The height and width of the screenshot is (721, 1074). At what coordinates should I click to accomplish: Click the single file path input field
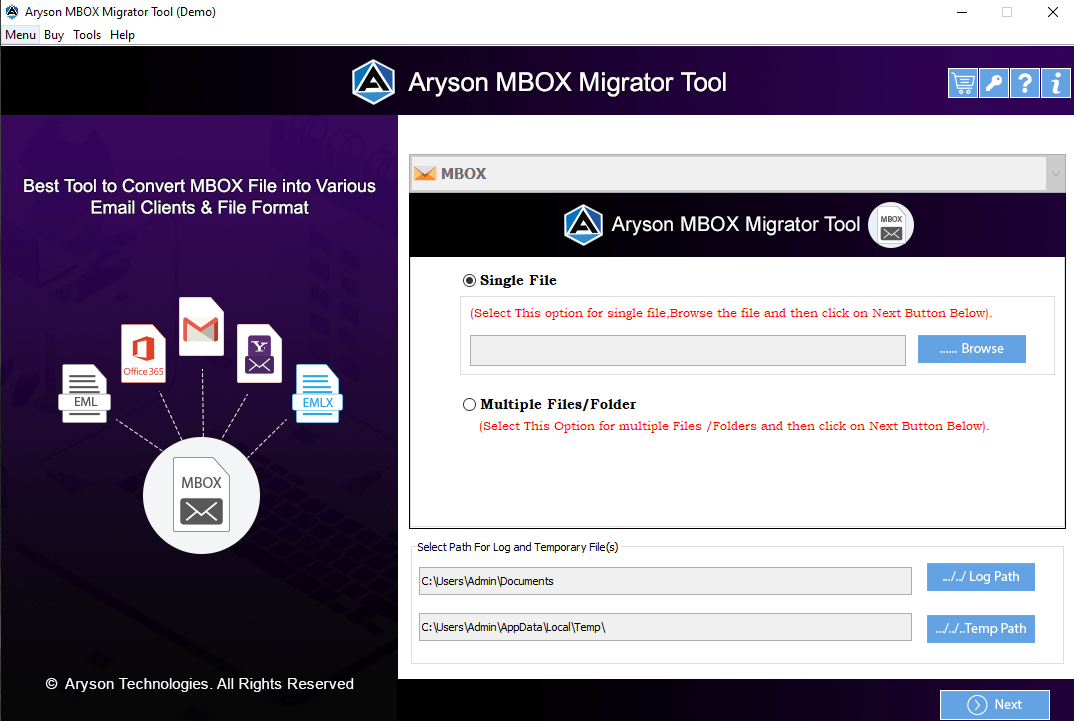(x=688, y=351)
